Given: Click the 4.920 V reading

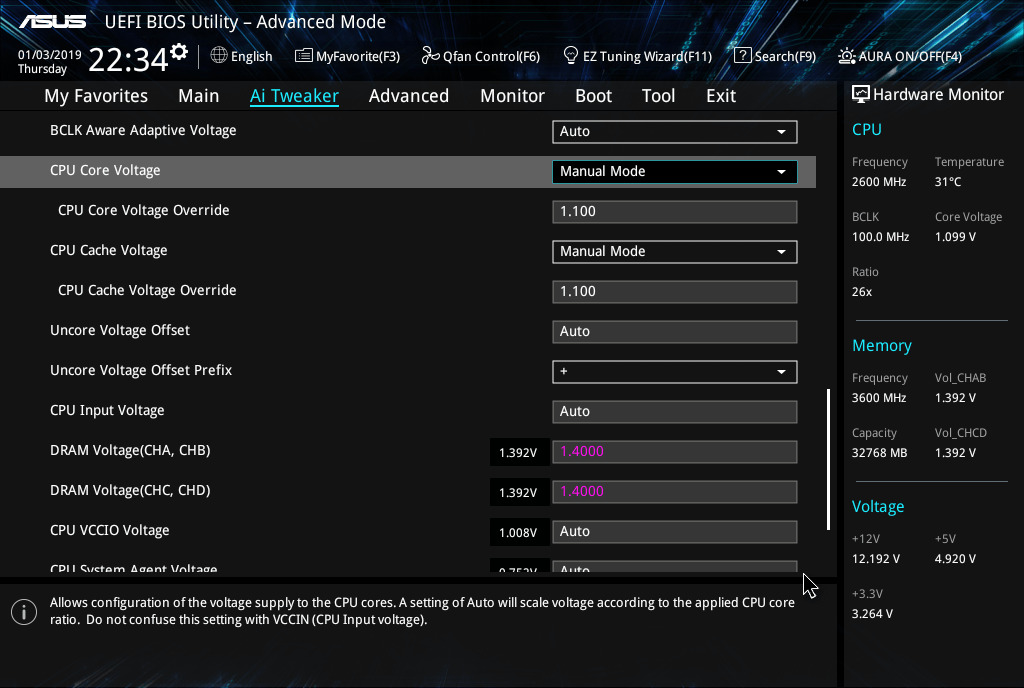Looking at the screenshot, I should (x=955, y=559).
